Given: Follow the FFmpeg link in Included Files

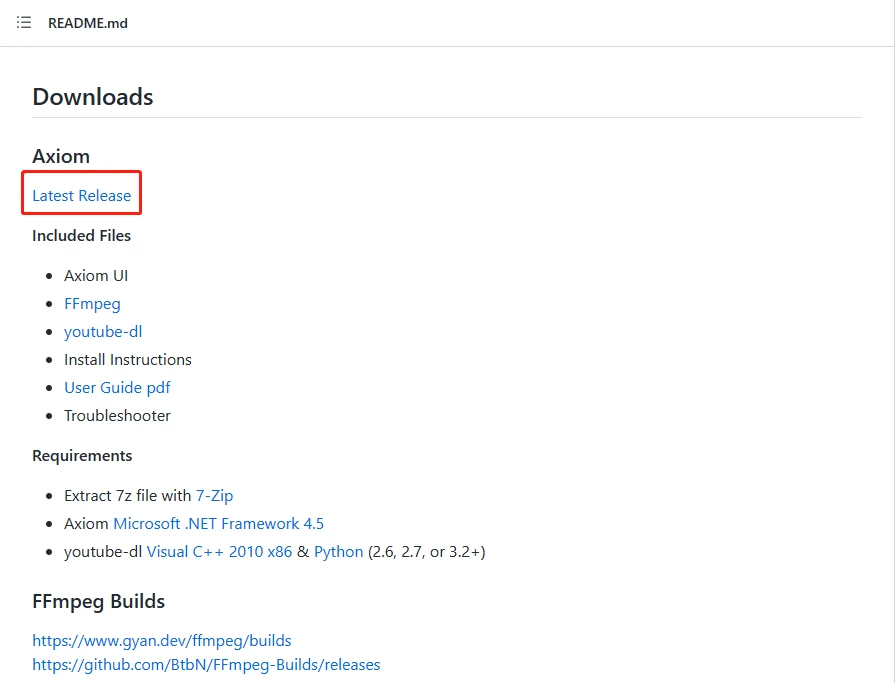Looking at the screenshot, I should [x=92, y=303].
